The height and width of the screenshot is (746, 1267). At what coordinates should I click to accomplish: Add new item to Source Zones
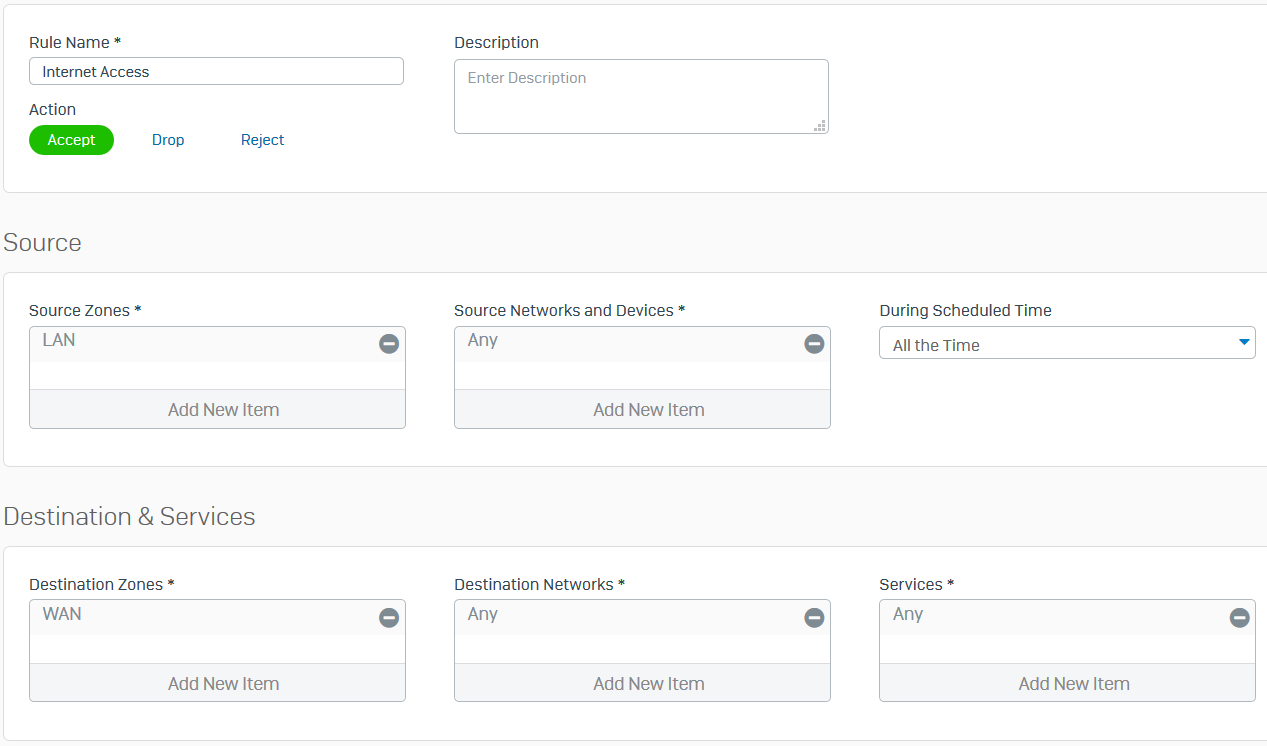point(222,409)
